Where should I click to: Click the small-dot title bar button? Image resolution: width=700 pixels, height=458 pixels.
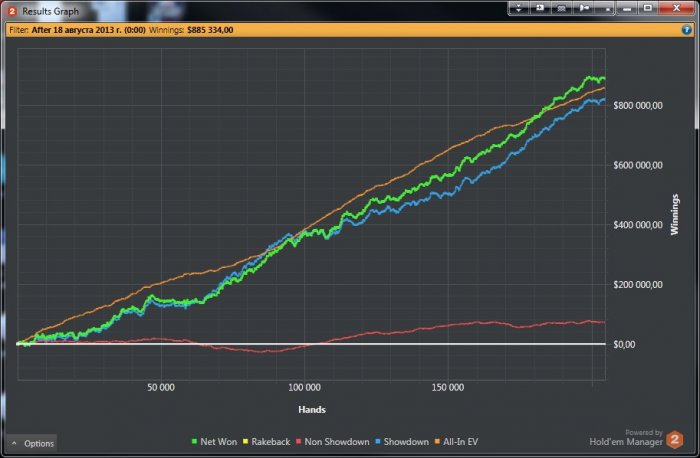[605, 8]
